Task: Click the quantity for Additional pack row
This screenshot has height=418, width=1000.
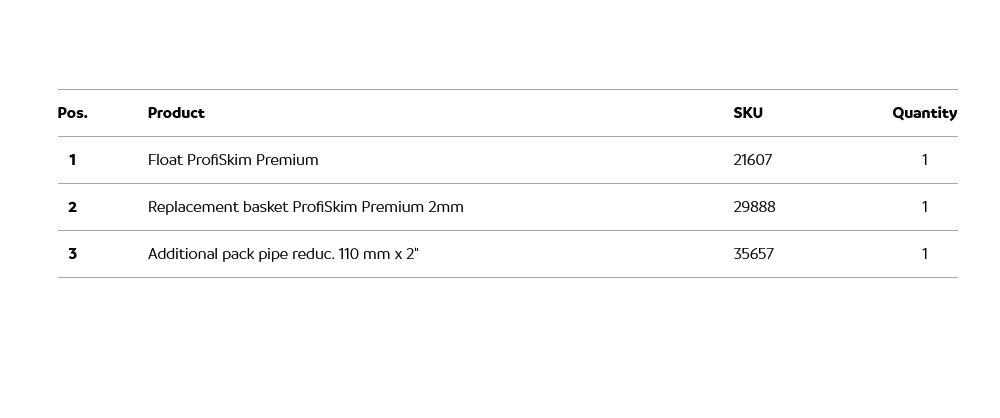Action: point(925,254)
